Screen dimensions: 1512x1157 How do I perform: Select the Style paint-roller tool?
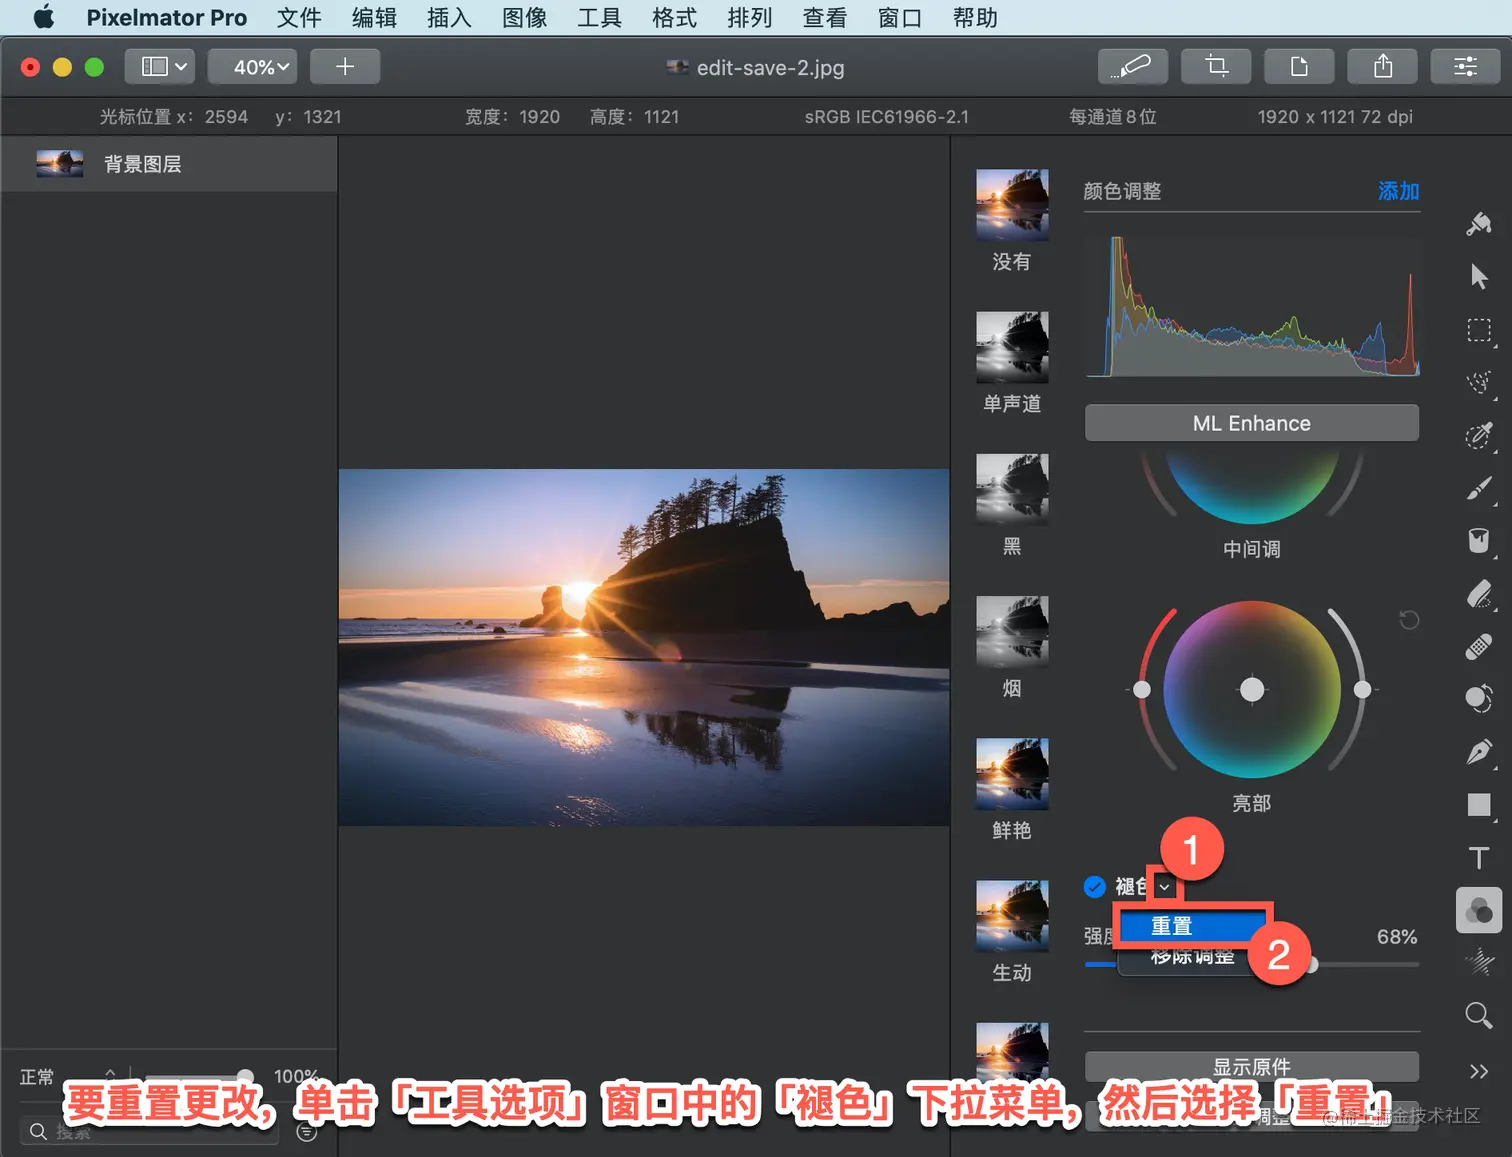tap(1479, 224)
